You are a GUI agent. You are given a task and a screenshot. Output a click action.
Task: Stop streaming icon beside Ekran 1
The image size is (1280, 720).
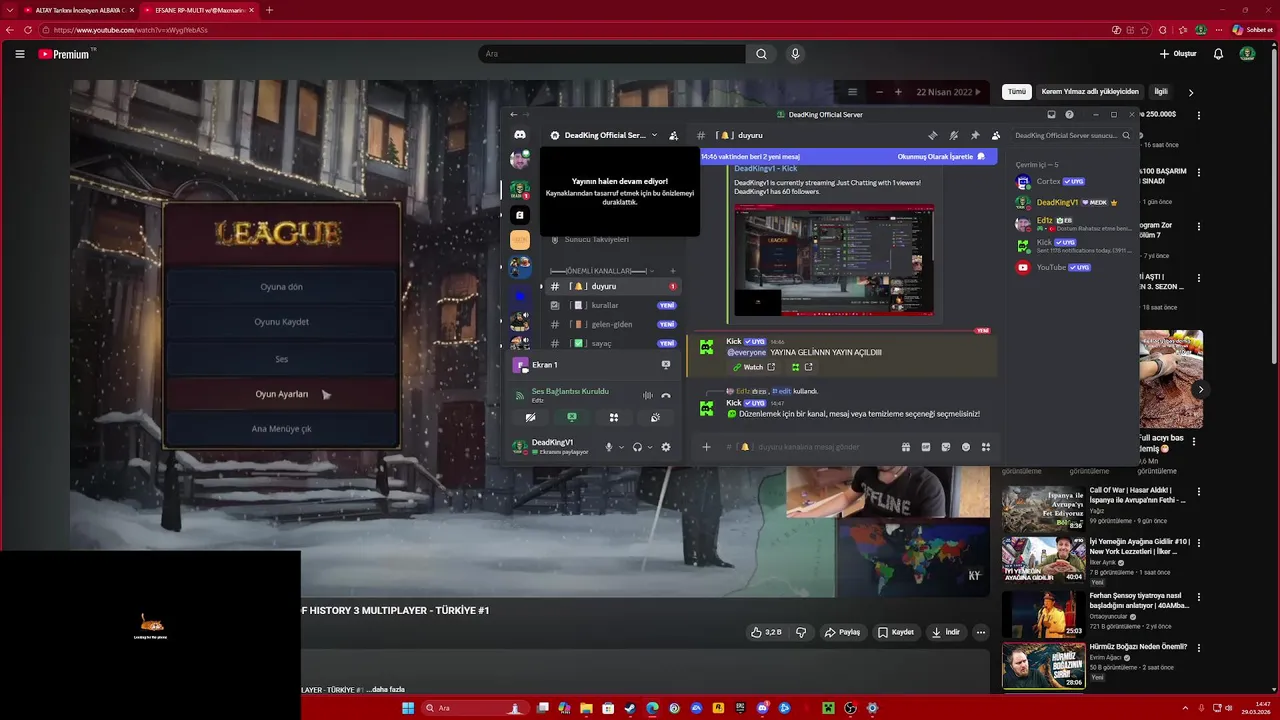[666, 365]
